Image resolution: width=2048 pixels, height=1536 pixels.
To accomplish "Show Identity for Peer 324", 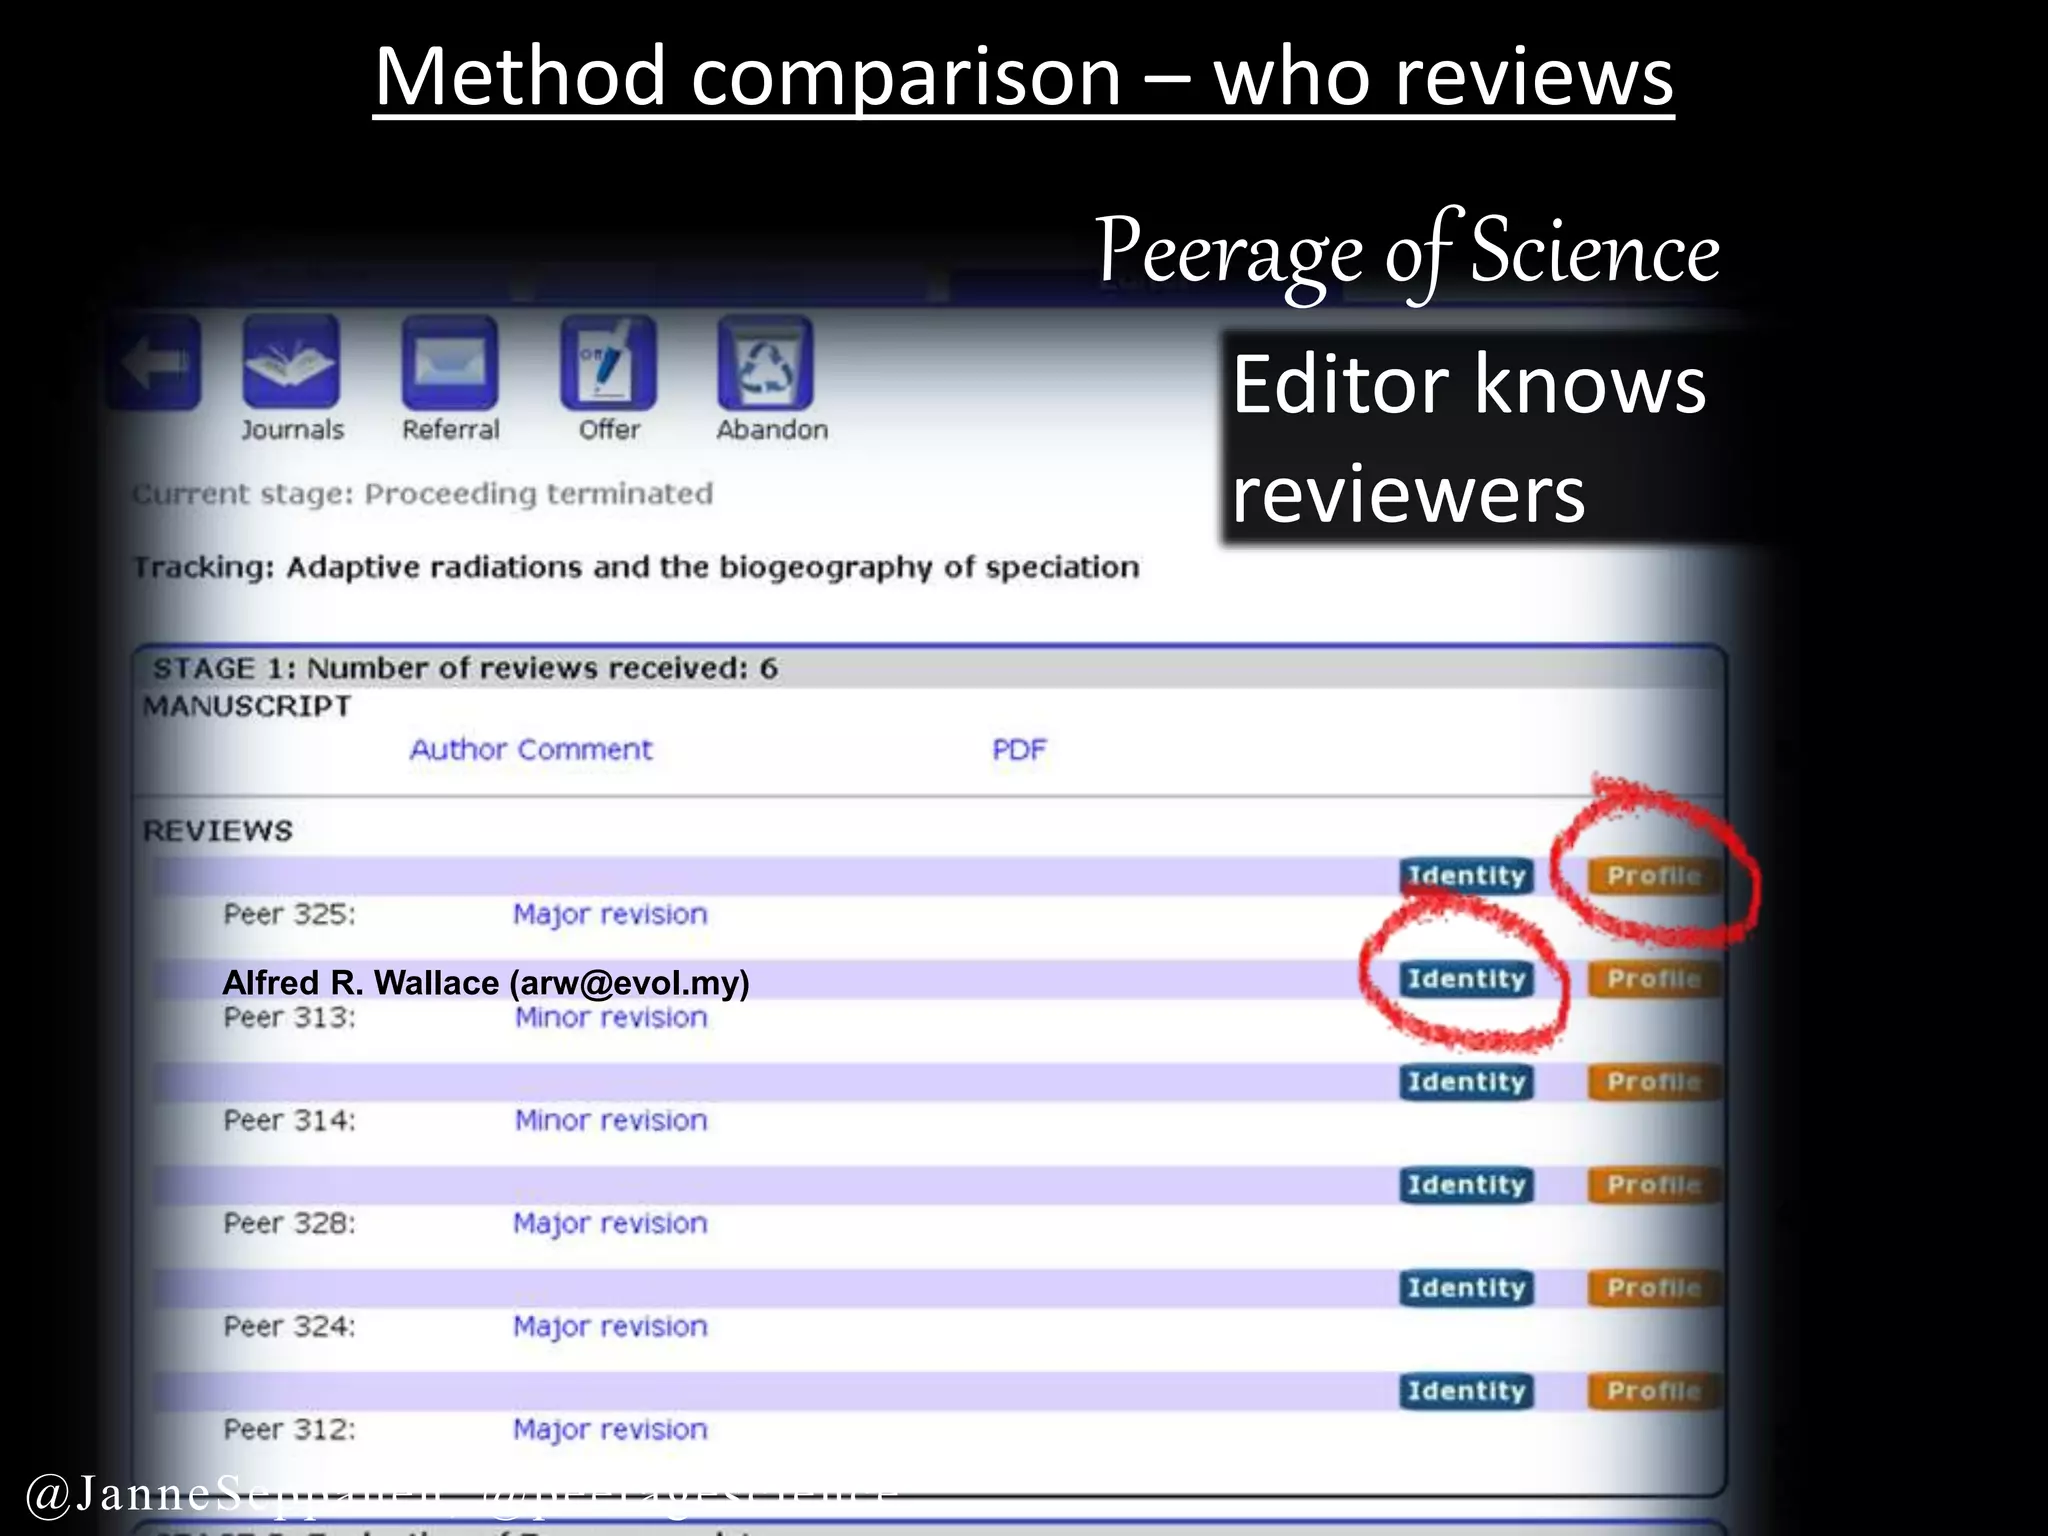I will click(1466, 1287).
